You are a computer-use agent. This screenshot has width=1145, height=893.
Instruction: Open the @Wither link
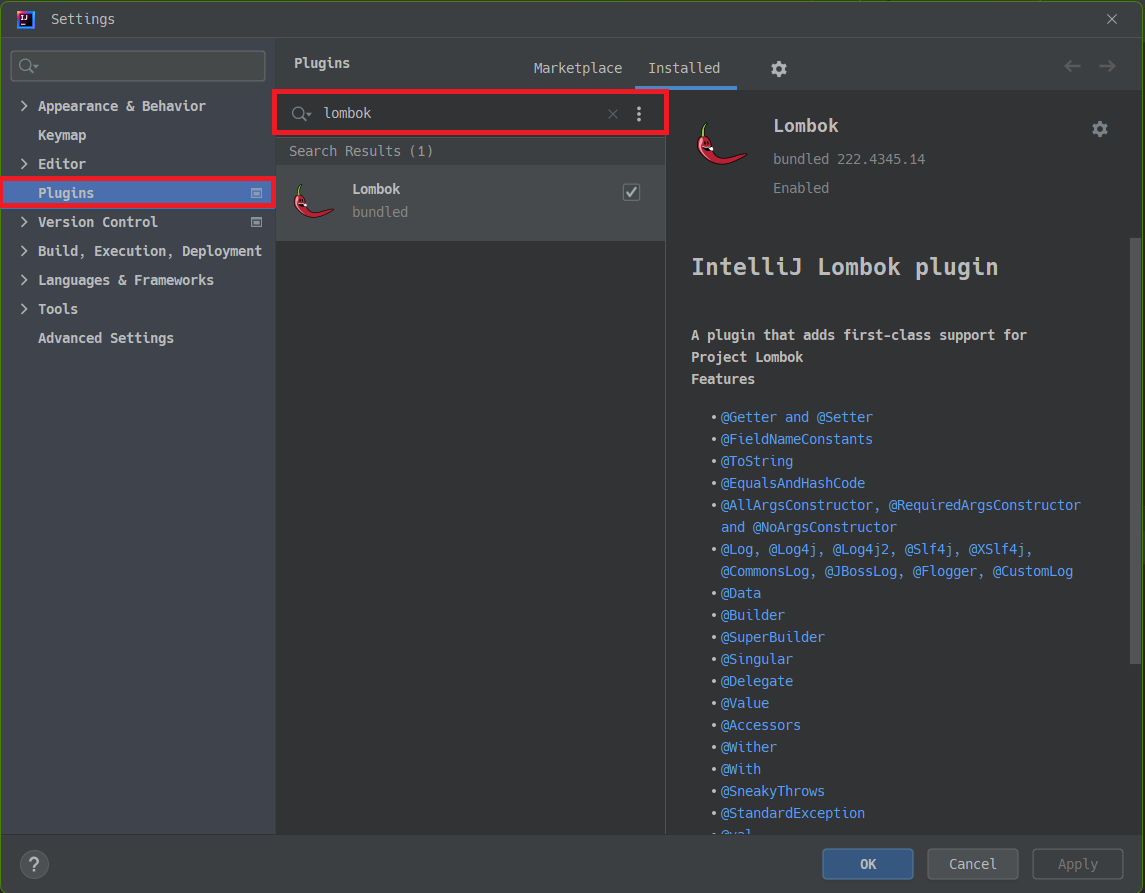click(x=748, y=747)
